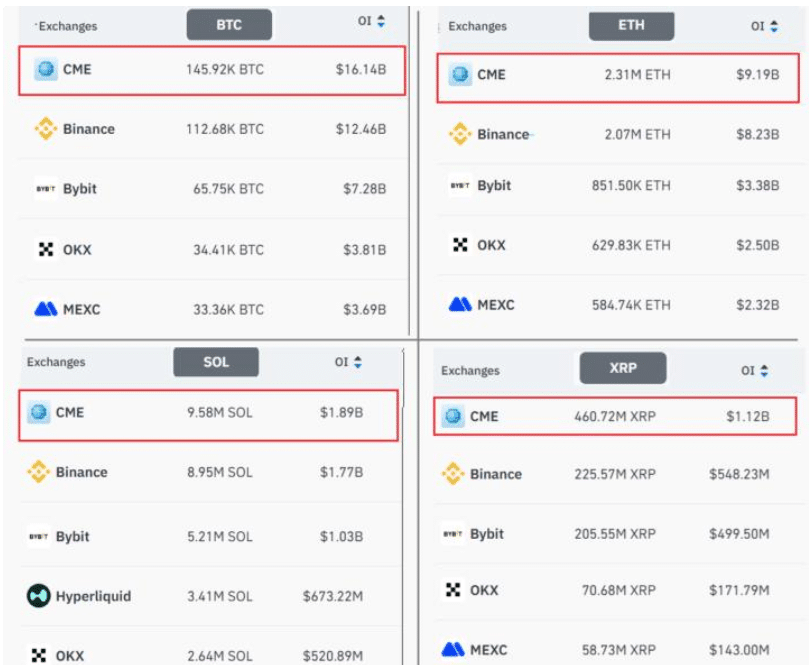Screen dimensions: 809x665
Task: Click the Bybit logo in the BTC table
Action: tap(46, 189)
